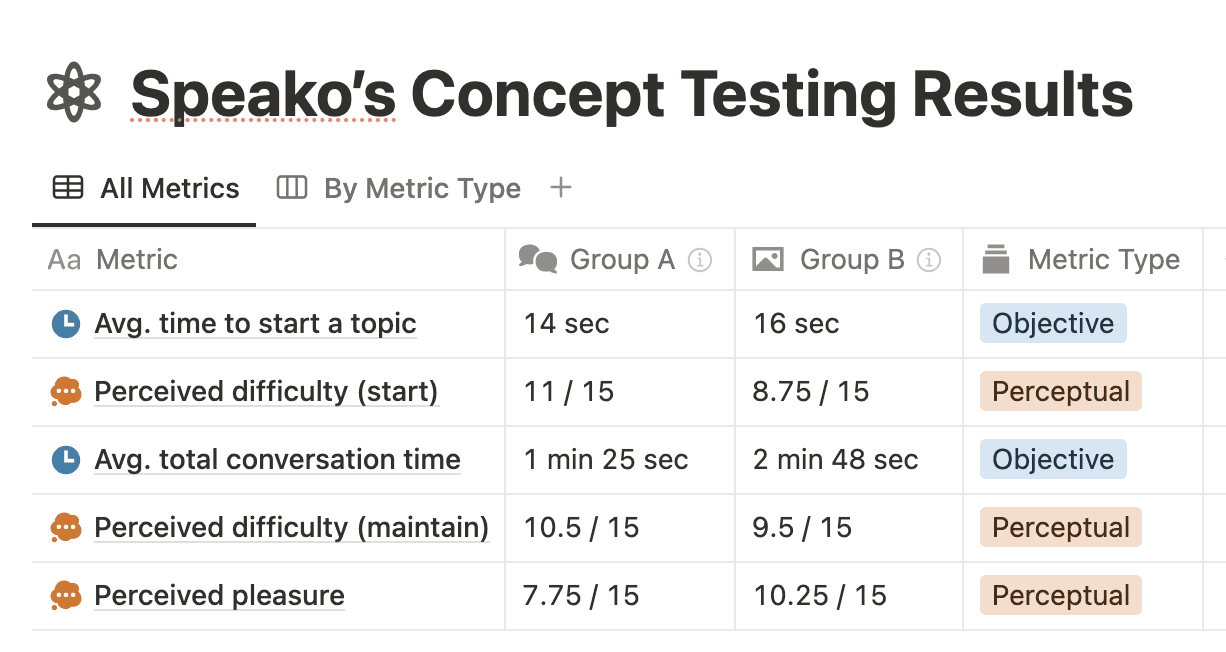Image resolution: width=1226 pixels, height=652 pixels.
Task: Open Avg. time to start a topic page
Action: 255,324
